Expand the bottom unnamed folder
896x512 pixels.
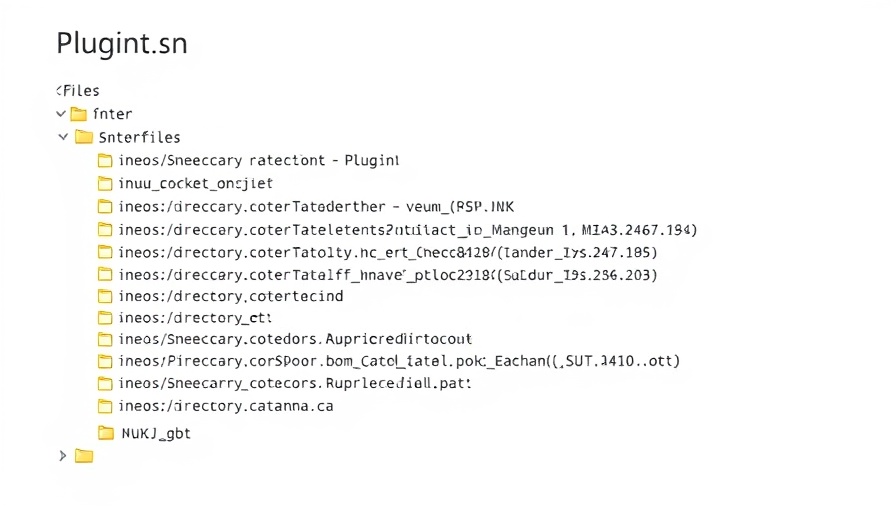point(63,456)
